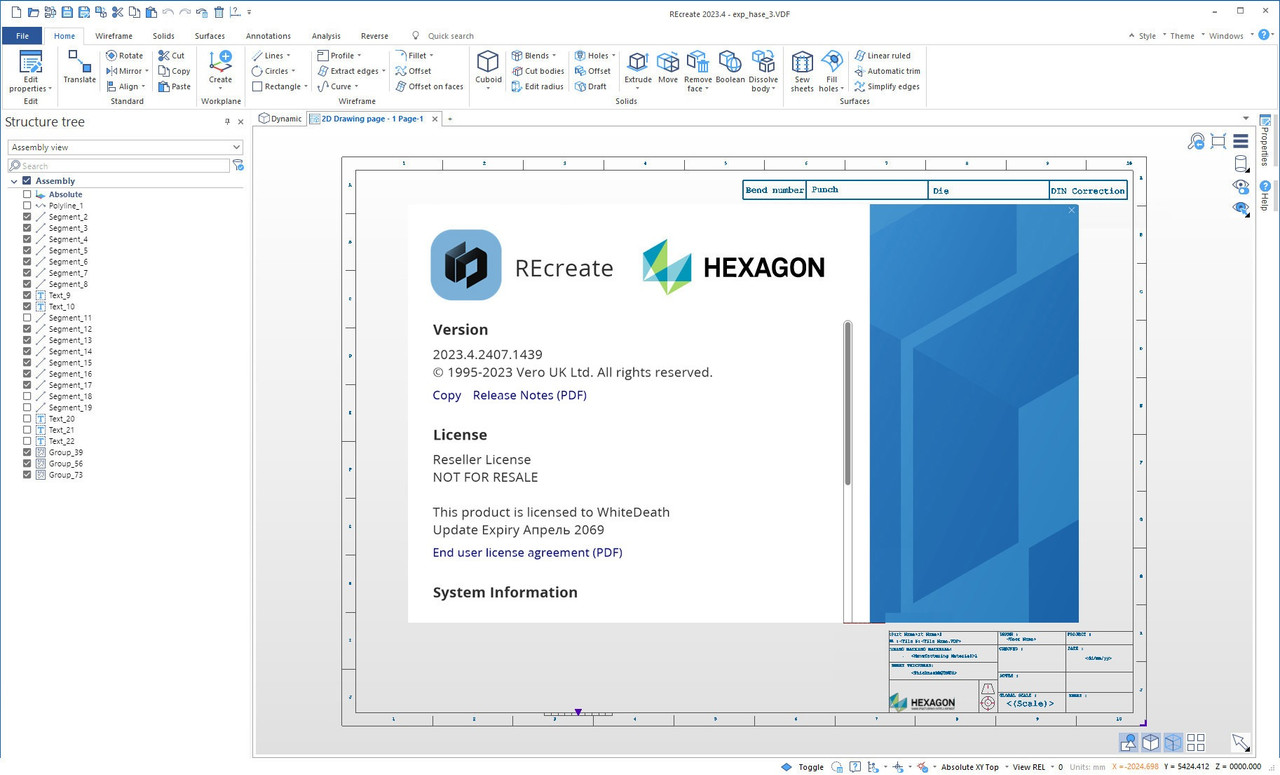Click the structure tree Search field
1280x775 pixels.
pyautogui.click(x=118, y=166)
